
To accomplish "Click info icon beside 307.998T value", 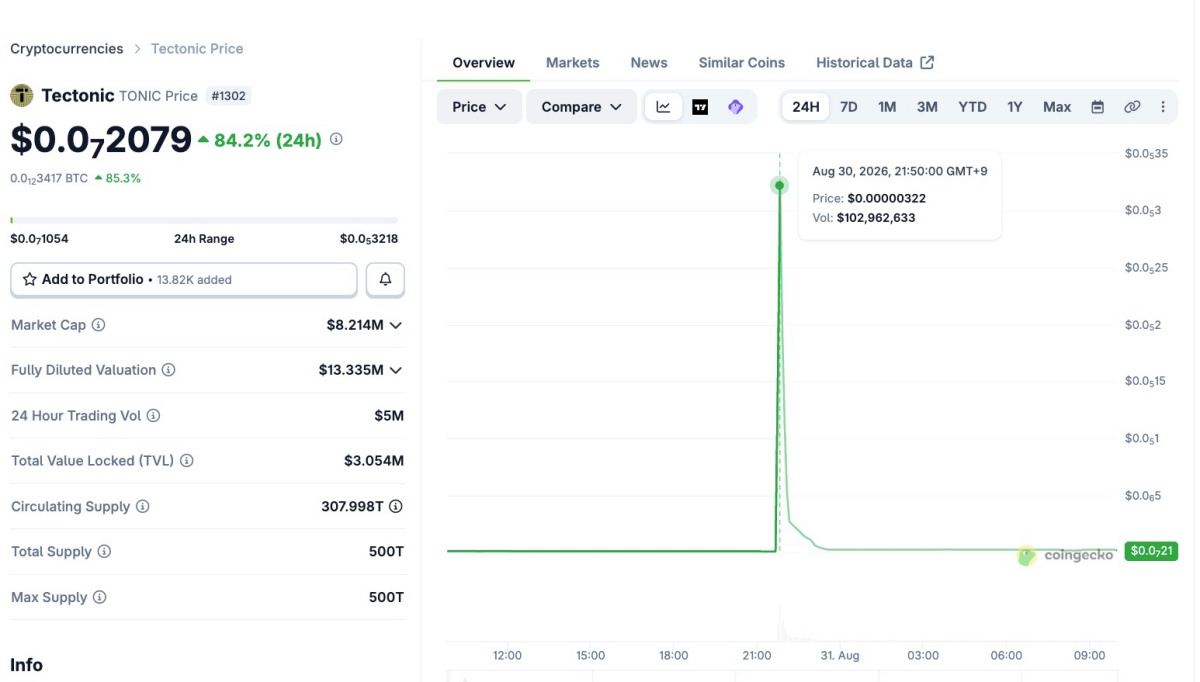I will [x=396, y=506].
